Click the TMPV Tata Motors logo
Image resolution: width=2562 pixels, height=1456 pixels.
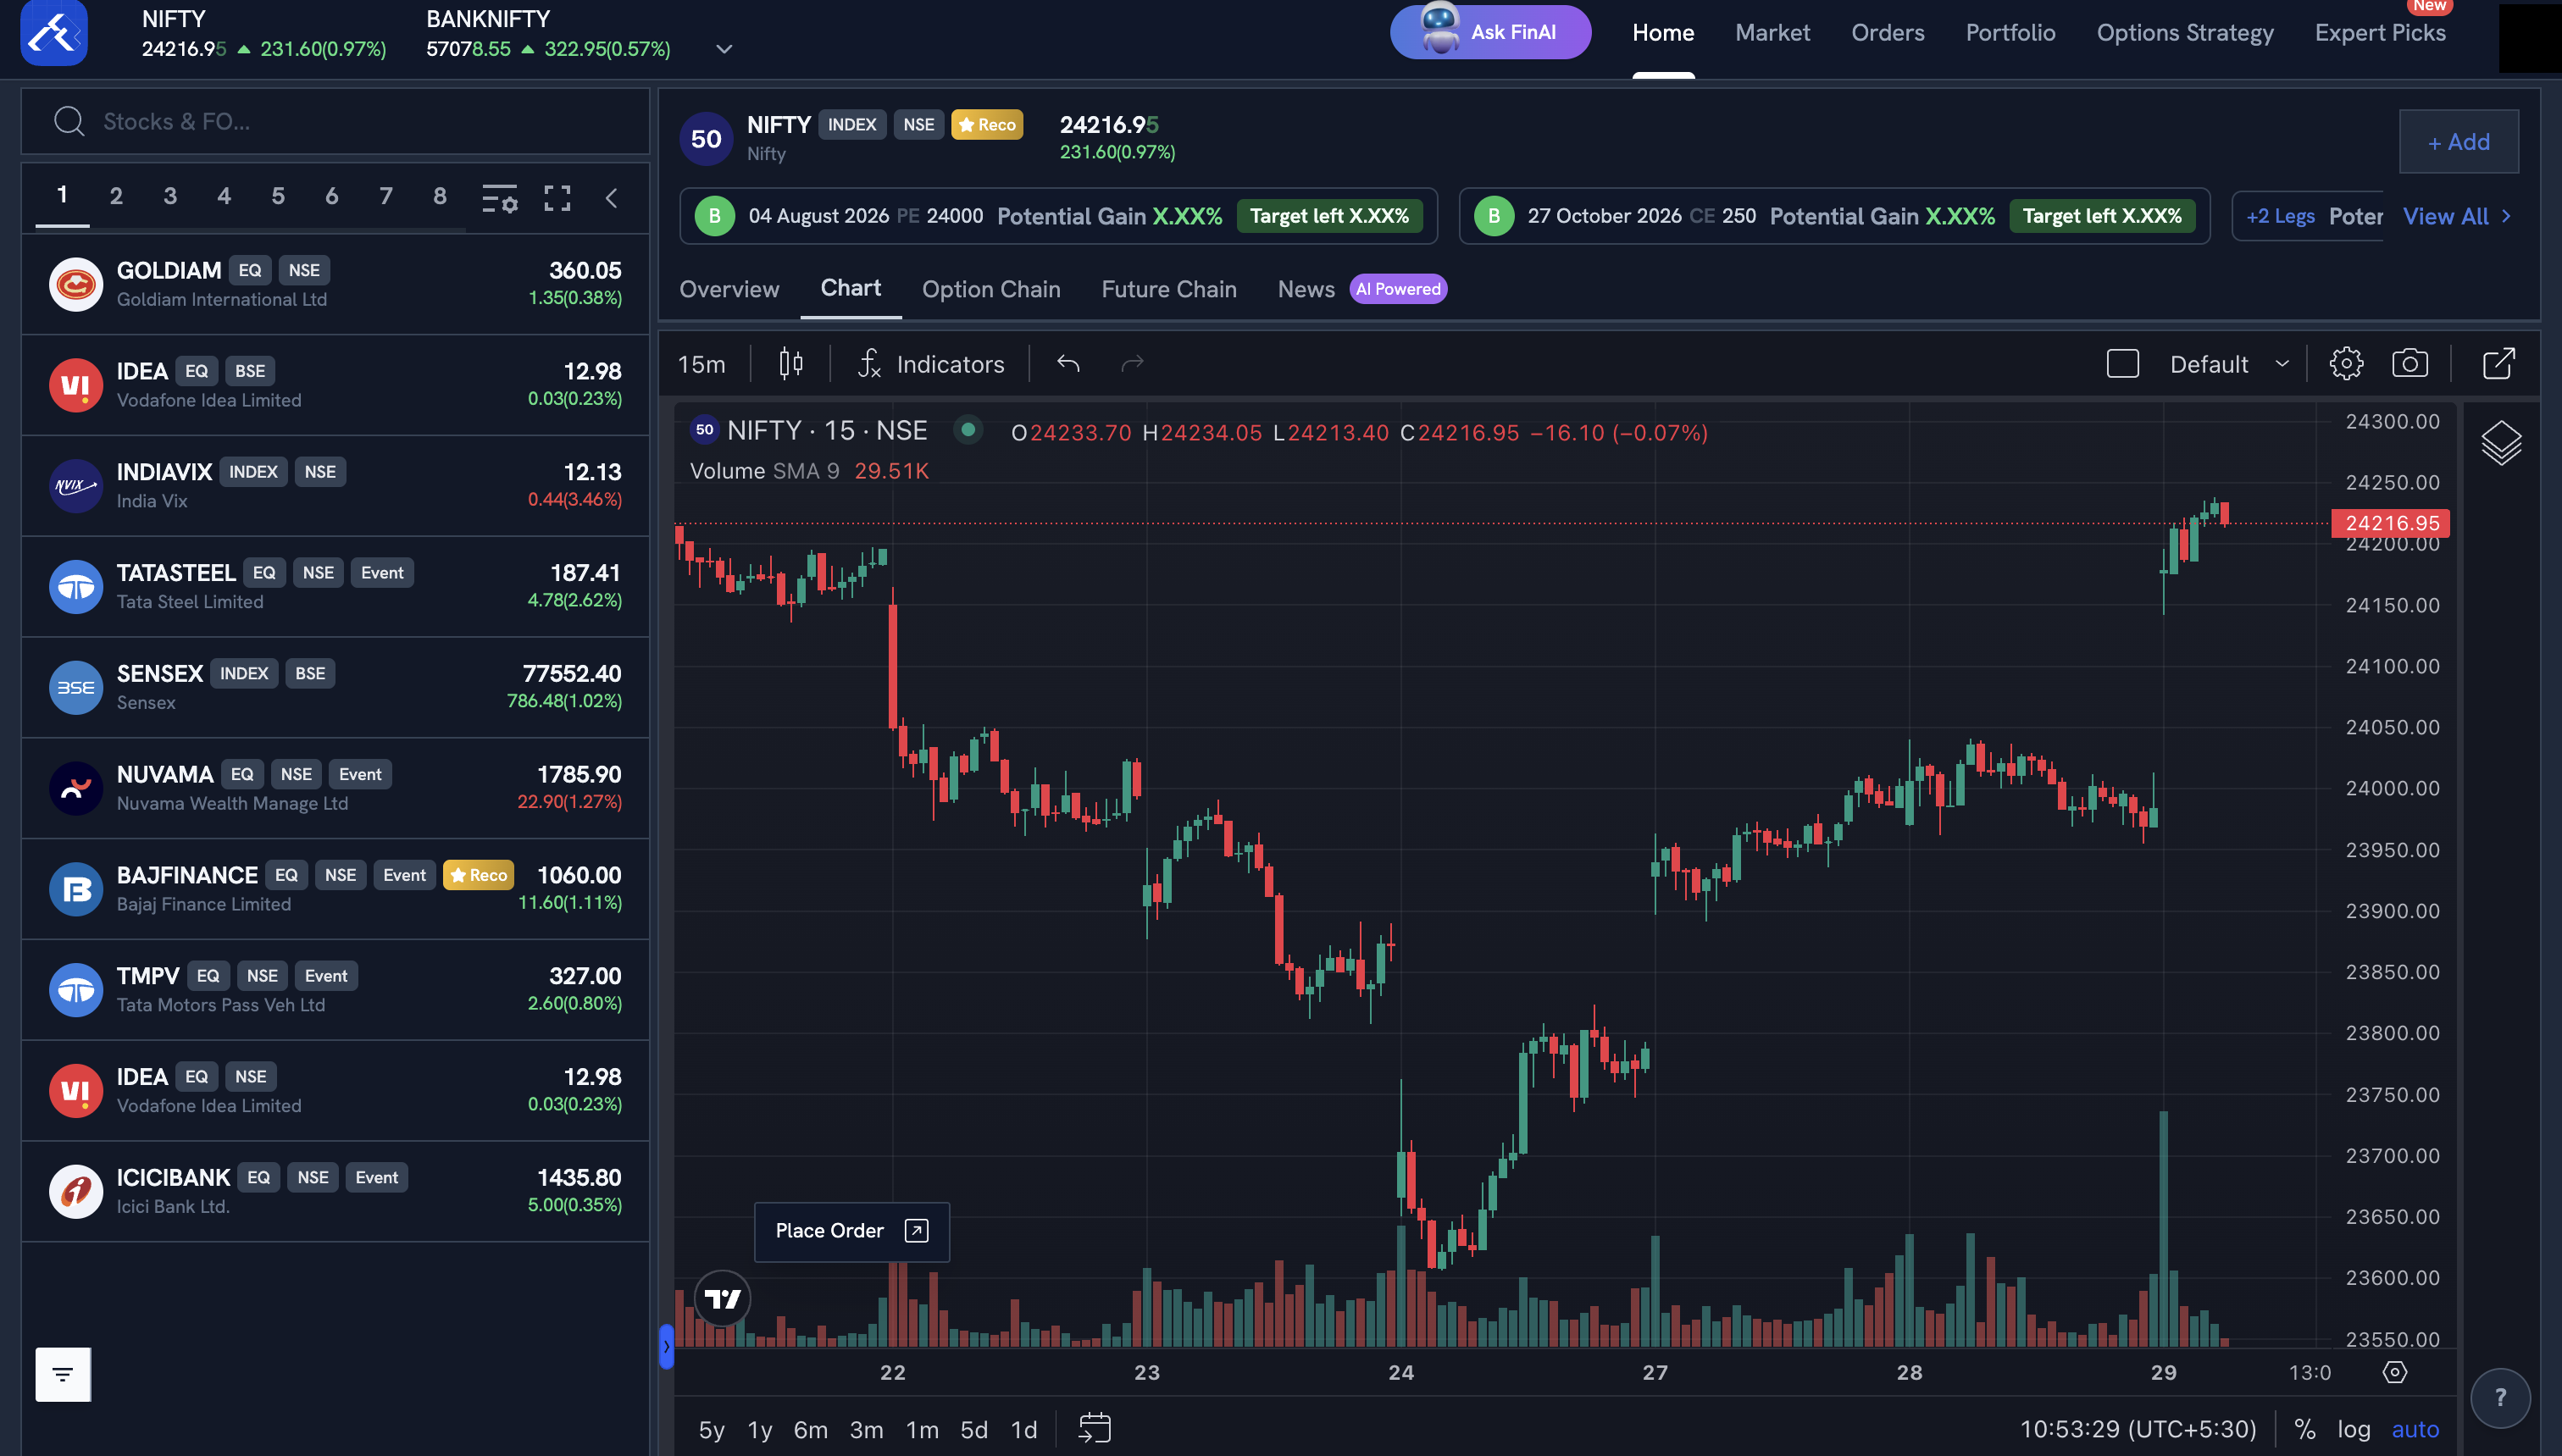76,990
